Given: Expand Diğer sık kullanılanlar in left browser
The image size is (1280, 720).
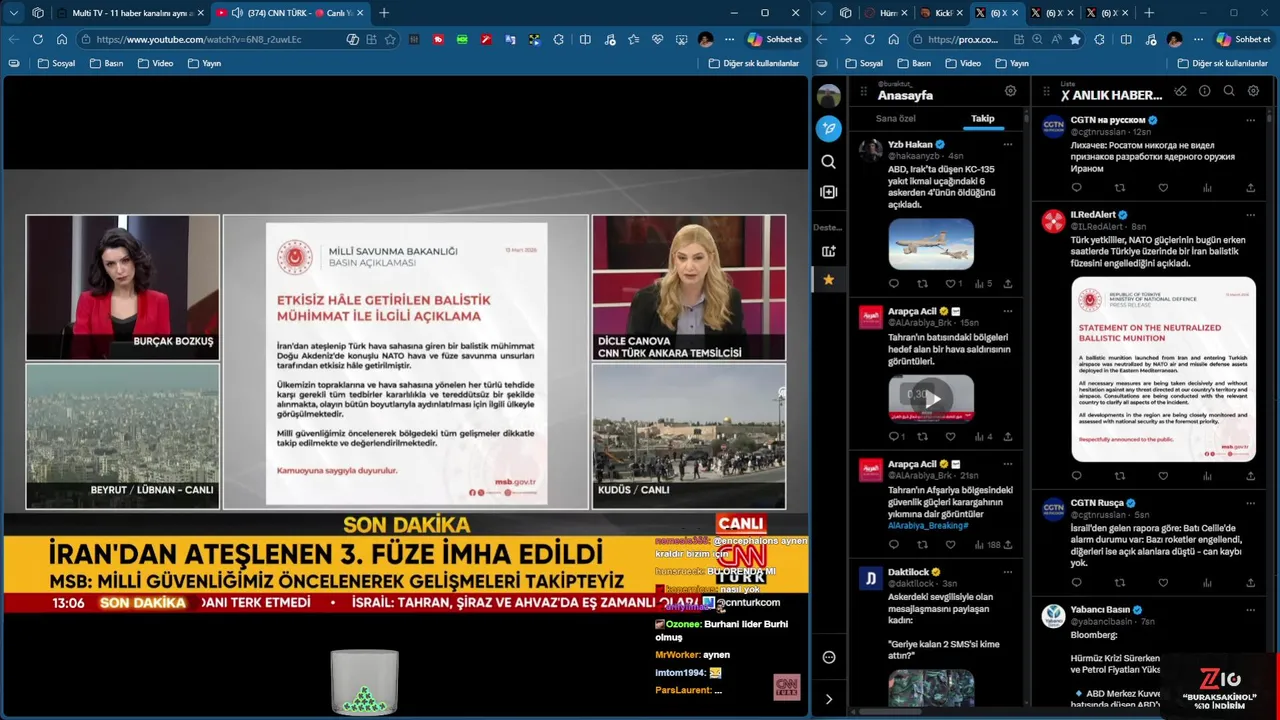Looking at the screenshot, I should (754, 63).
